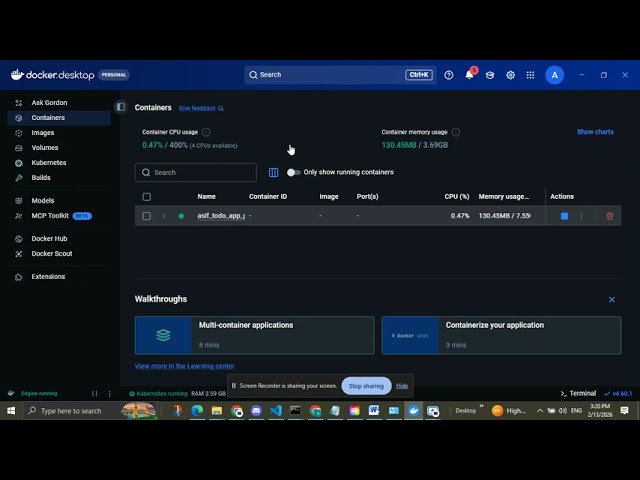Open Docker Hub in sidebar

coord(49,238)
